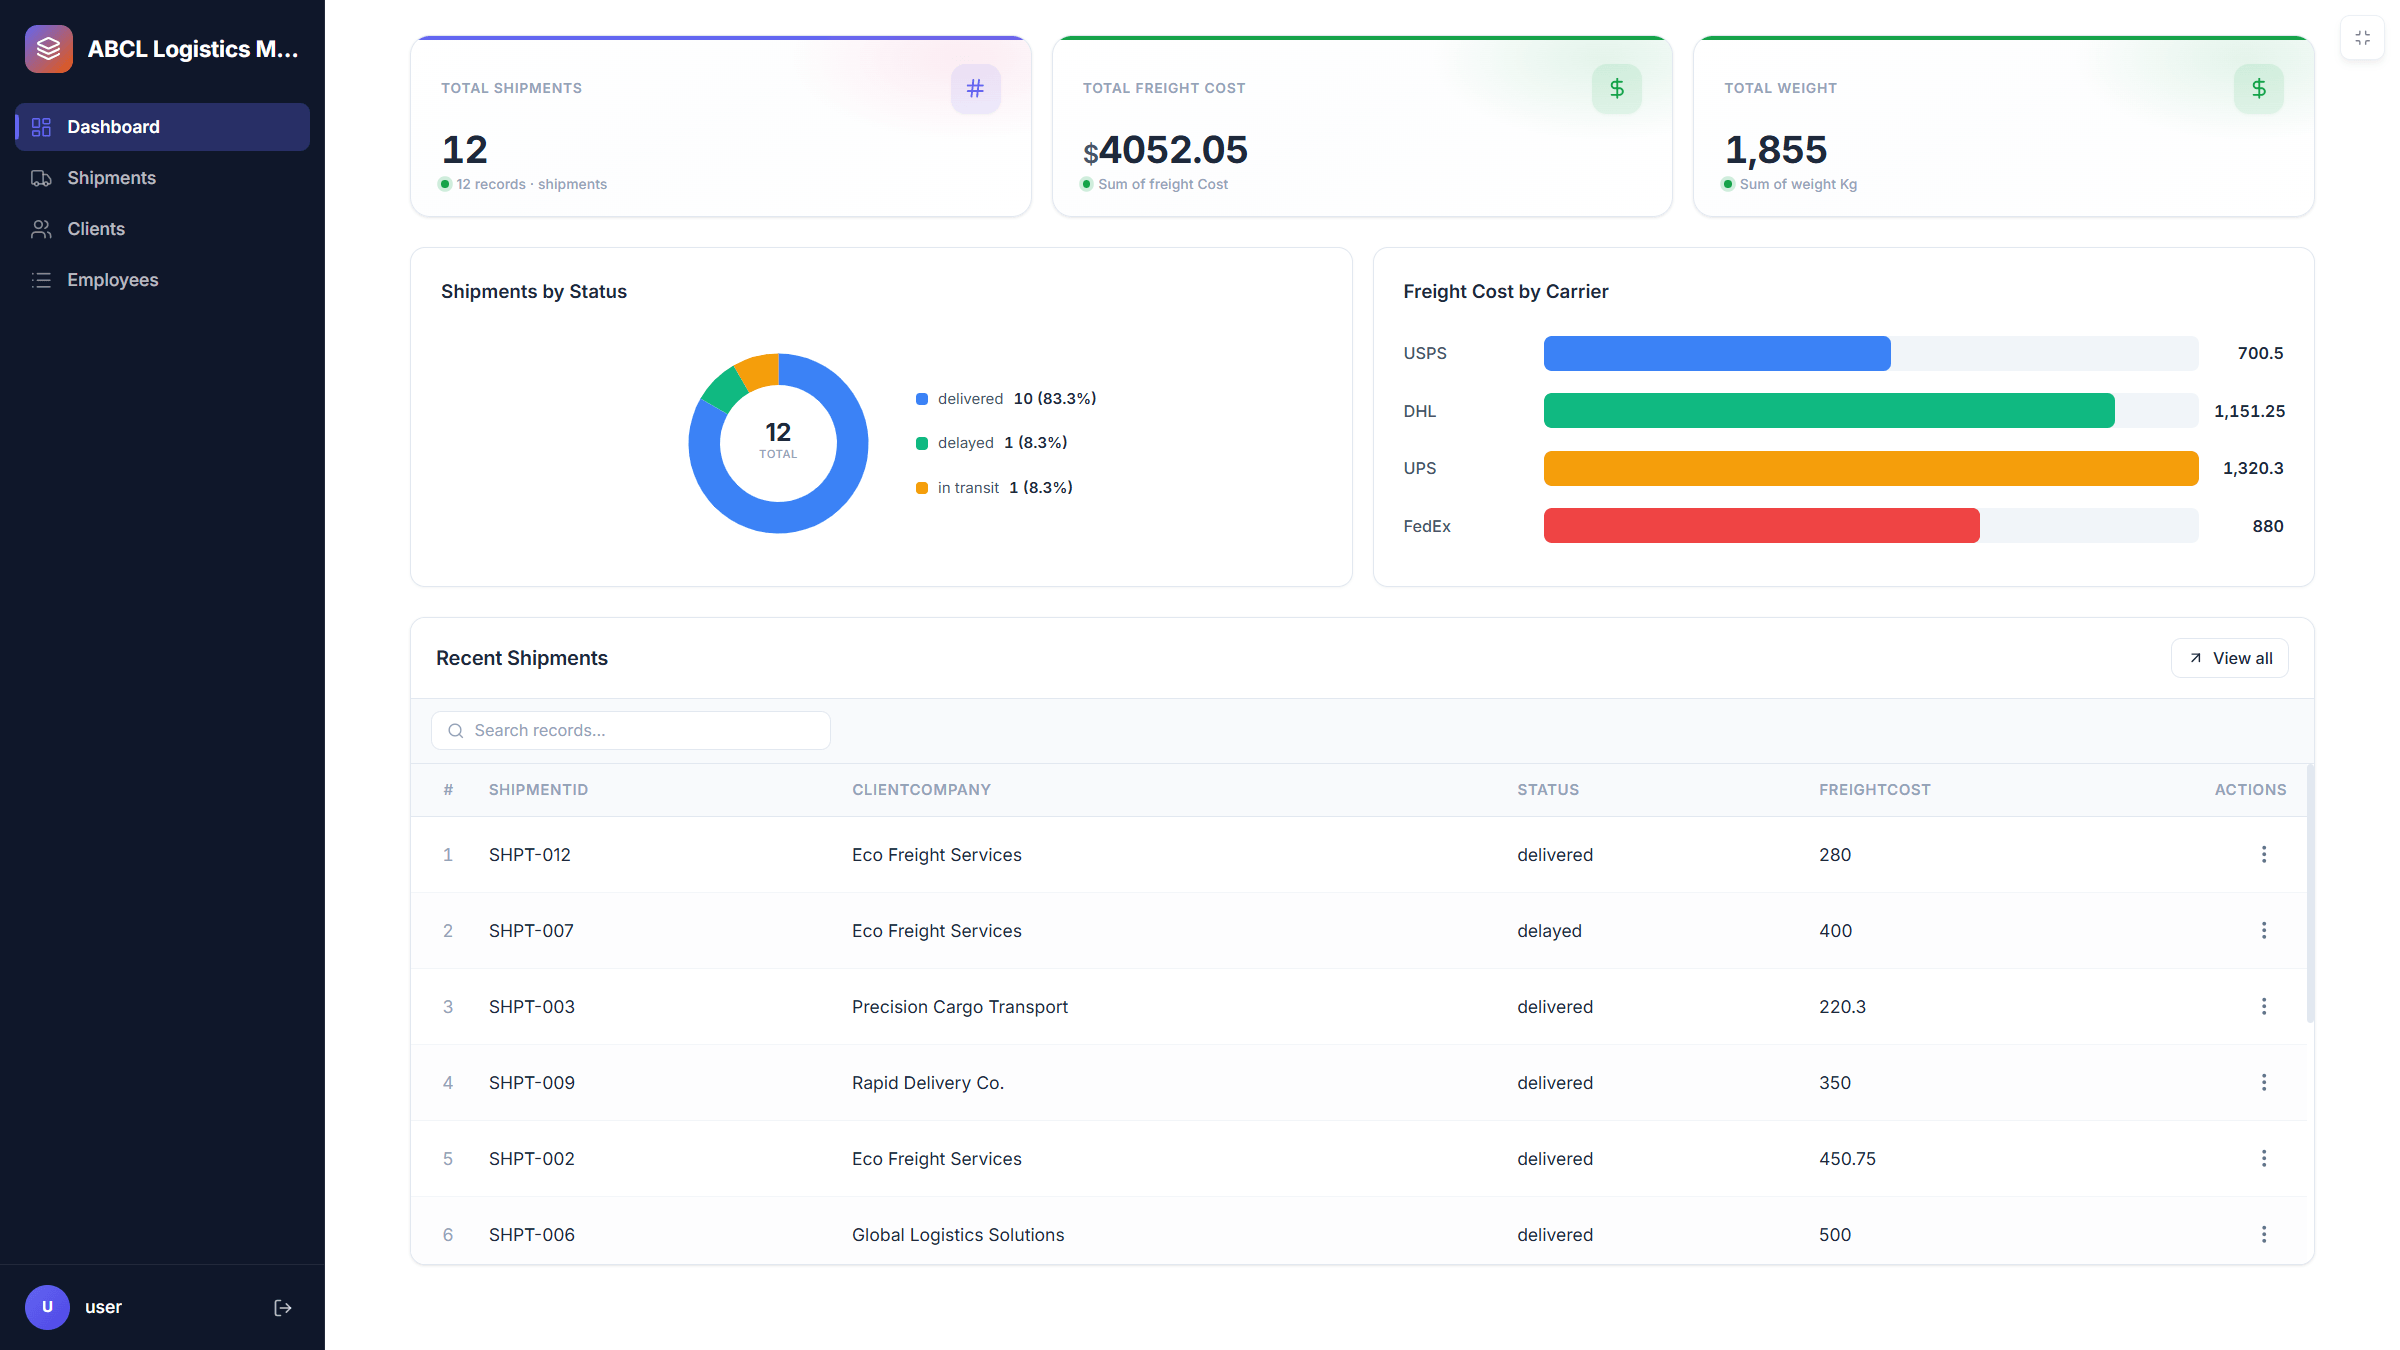The width and height of the screenshot is (2400, 1350).
Task: Open actions menu for SHPT-007
Action: pyautogui.click(x=2264, y=930)
